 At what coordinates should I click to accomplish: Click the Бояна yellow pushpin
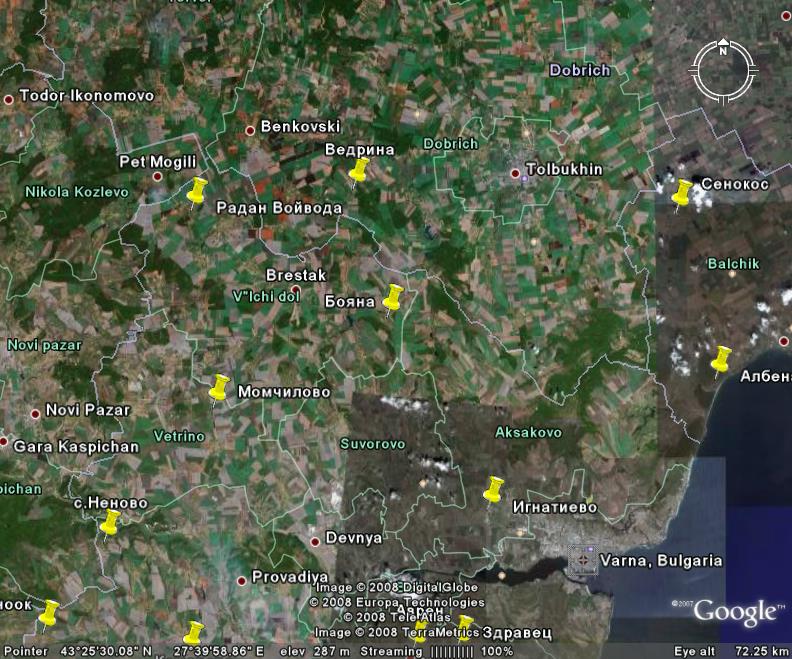point(393,299)
